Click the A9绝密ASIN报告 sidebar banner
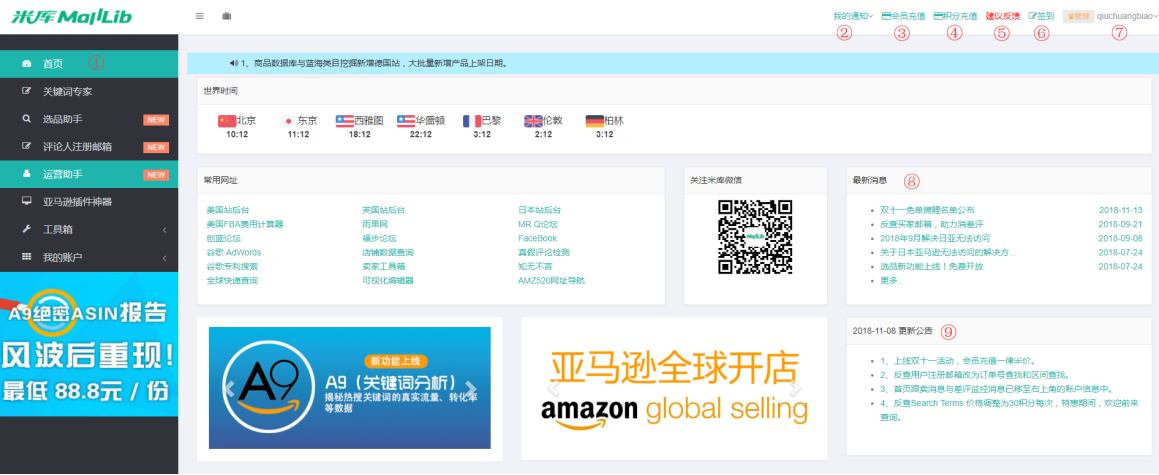Image resolution: width=1159 pixels, height=475 pixels. click(89, 344)
